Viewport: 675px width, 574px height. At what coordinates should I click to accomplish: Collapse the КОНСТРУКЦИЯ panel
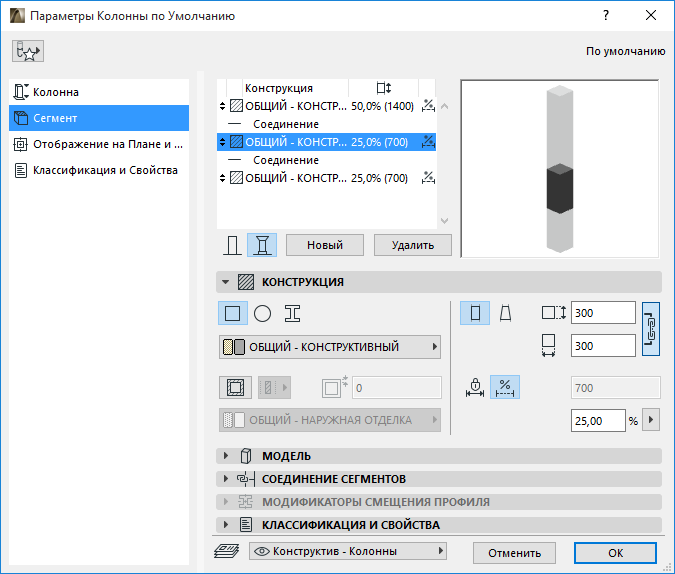tap(225, 282)
